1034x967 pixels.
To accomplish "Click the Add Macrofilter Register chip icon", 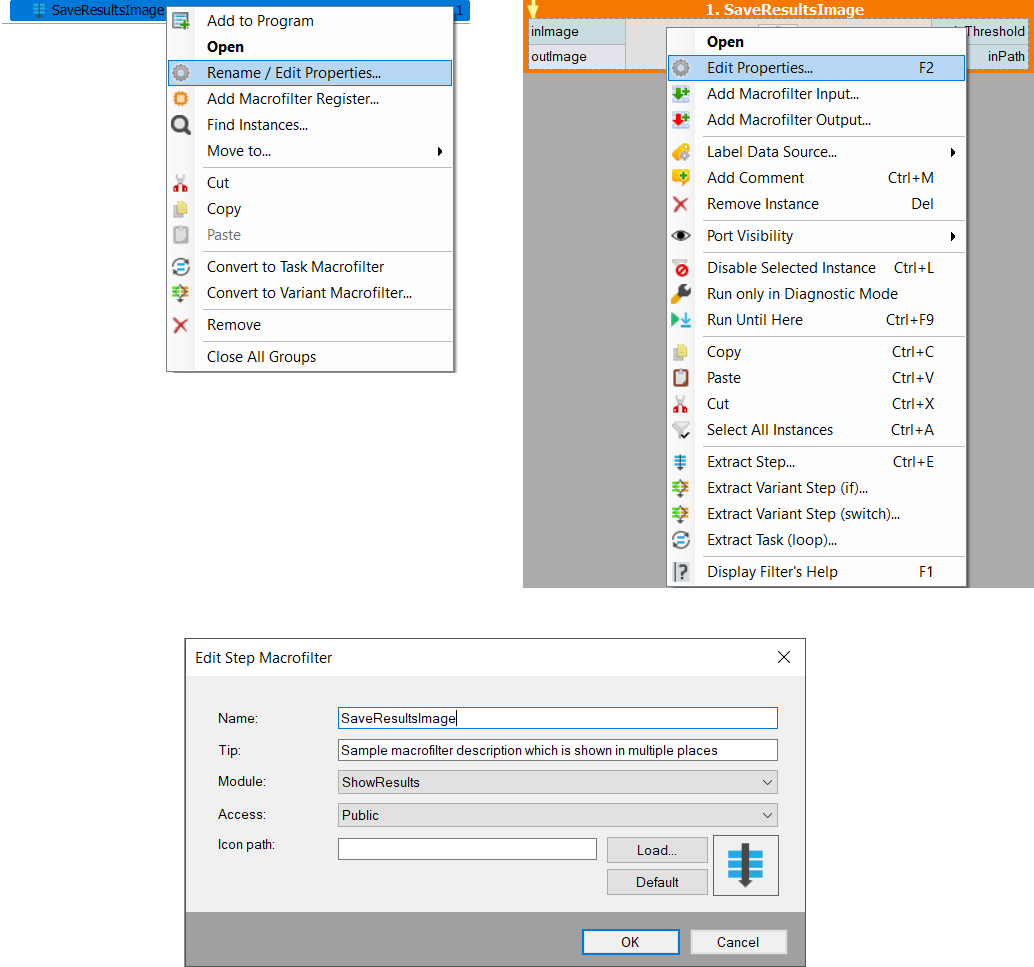I will (x=181, y=99).
